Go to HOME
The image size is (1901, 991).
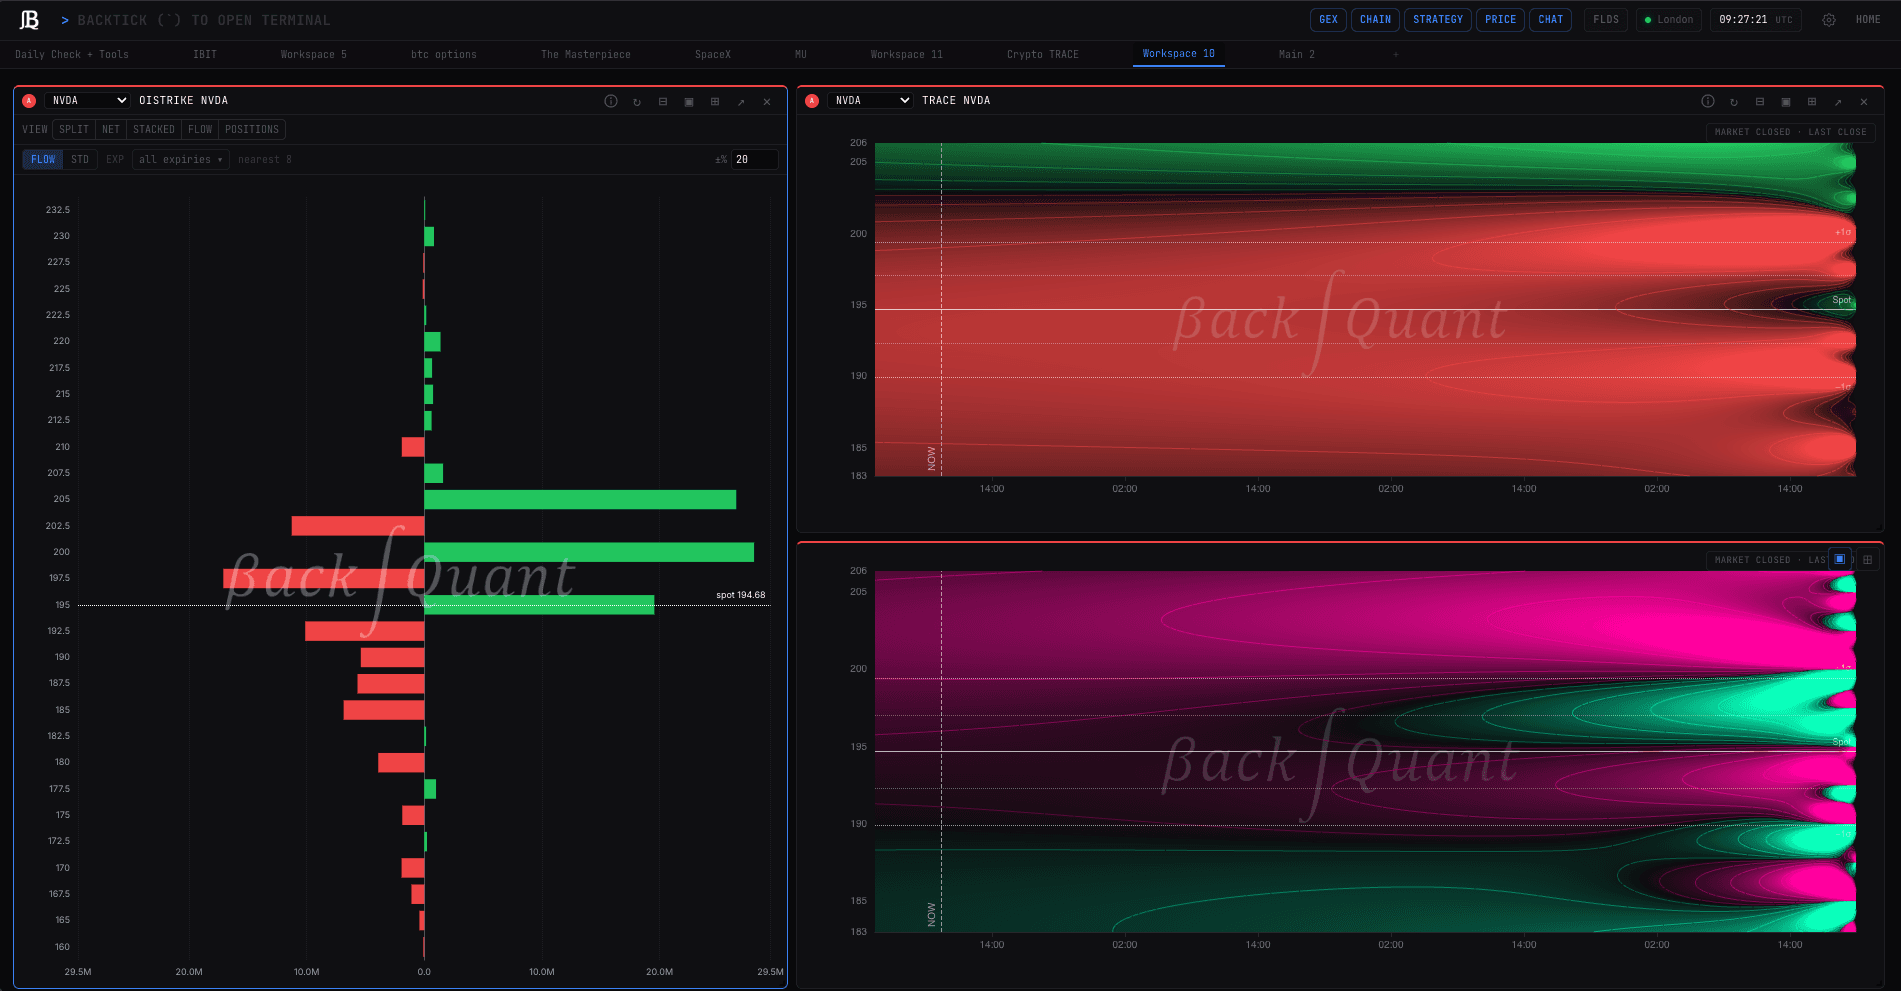coord(1868,20)
